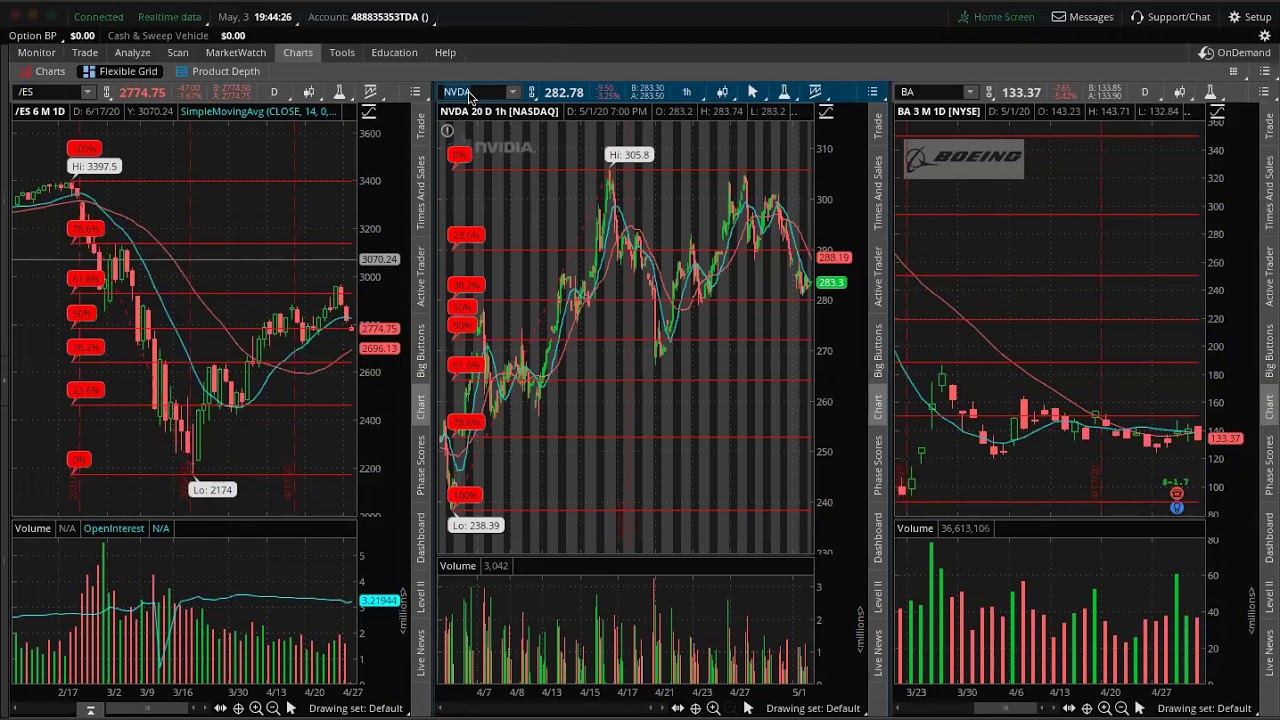Click crosshair icon under BA chart
Screen dimensions: 1280x720
pyautogui.click(x=1087, y=708)
